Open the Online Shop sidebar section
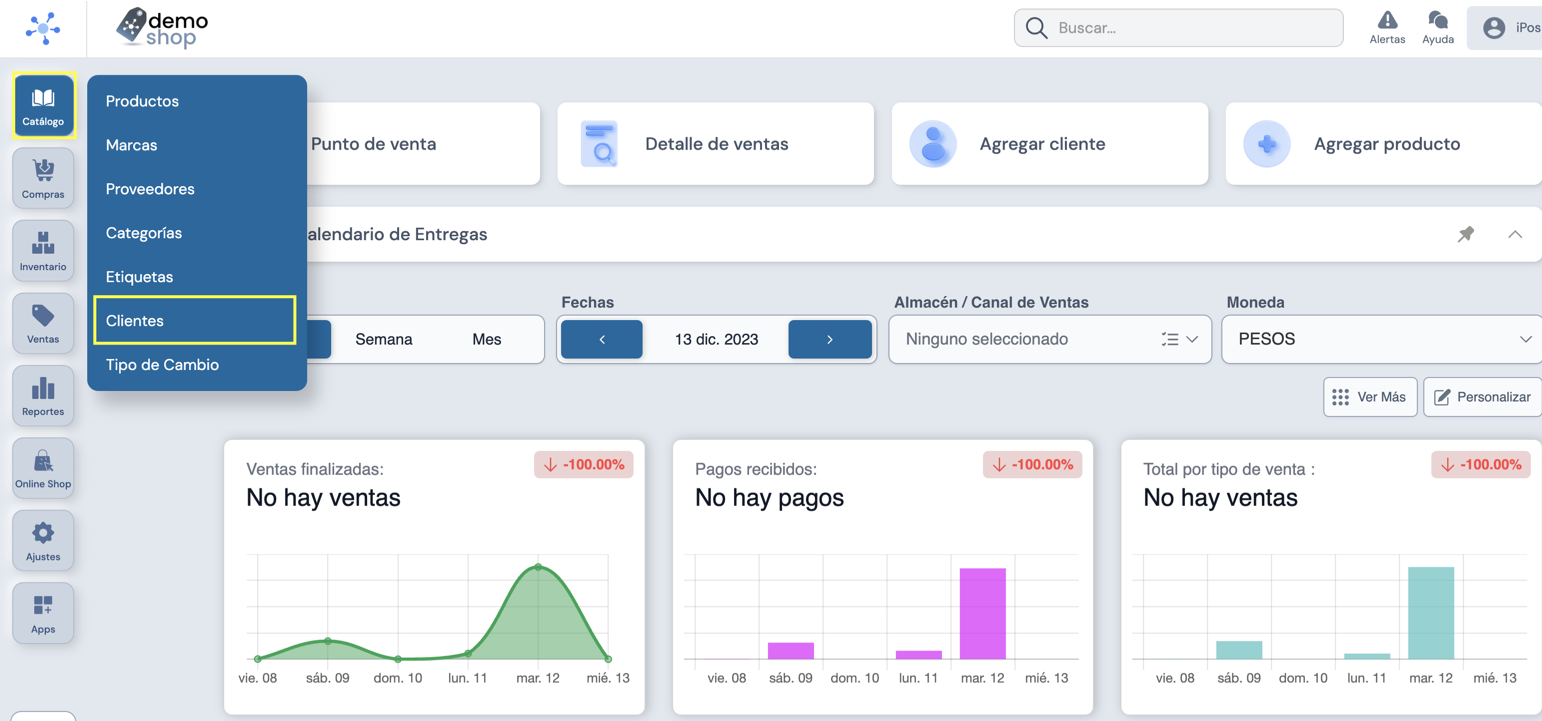This screenshot has width=1542, height=721. tap(43, 469)
